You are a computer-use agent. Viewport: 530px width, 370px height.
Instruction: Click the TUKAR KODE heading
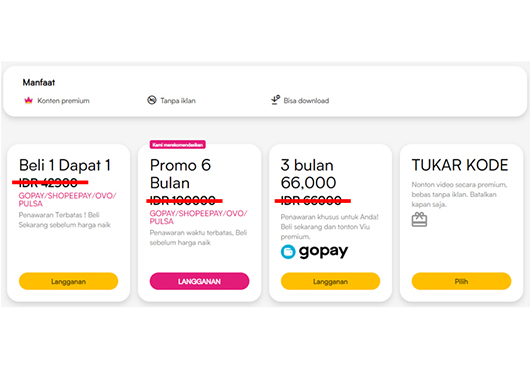[x=460, y=165]
